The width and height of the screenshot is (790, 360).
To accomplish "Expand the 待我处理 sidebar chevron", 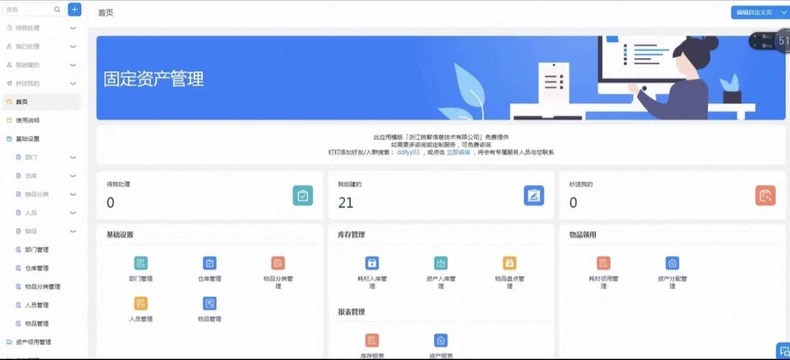I will [73, 28].
